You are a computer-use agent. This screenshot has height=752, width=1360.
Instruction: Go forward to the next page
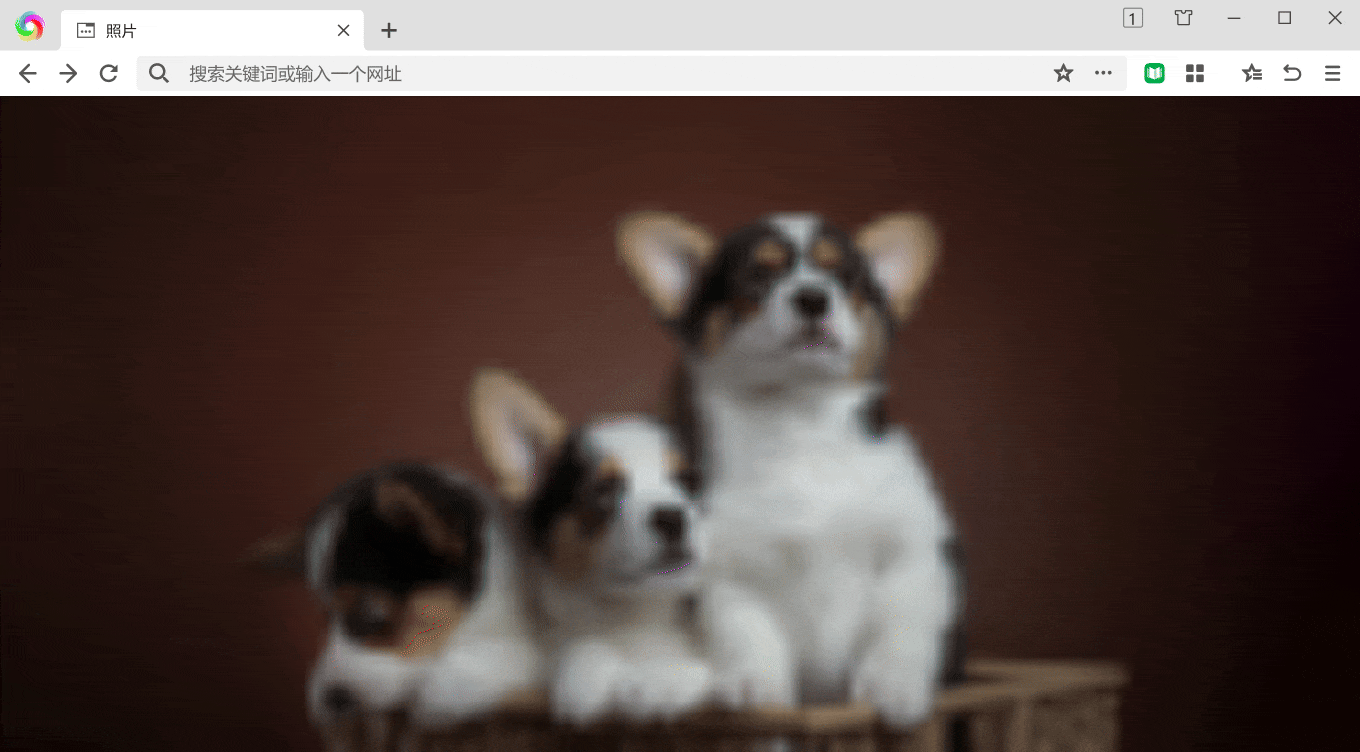click(68, 73)
